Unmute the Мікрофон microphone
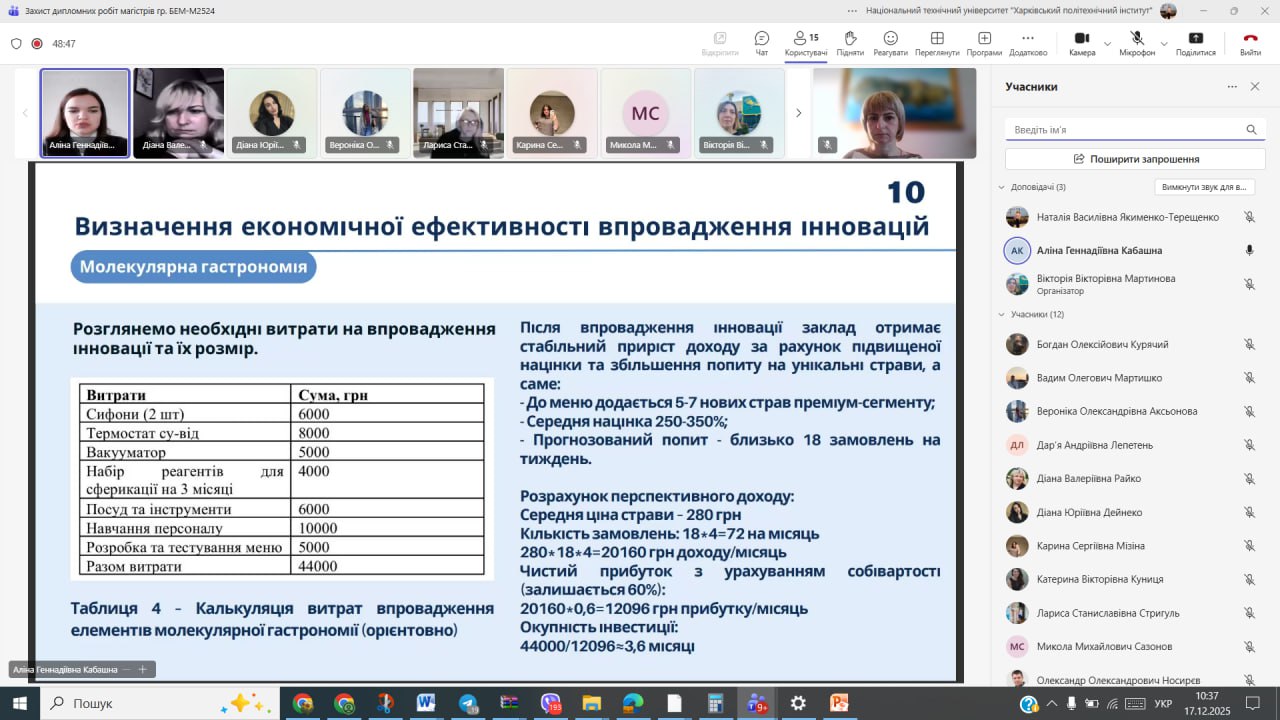1280x720 pixels. pyautogui.click(x=1136, y=43)
